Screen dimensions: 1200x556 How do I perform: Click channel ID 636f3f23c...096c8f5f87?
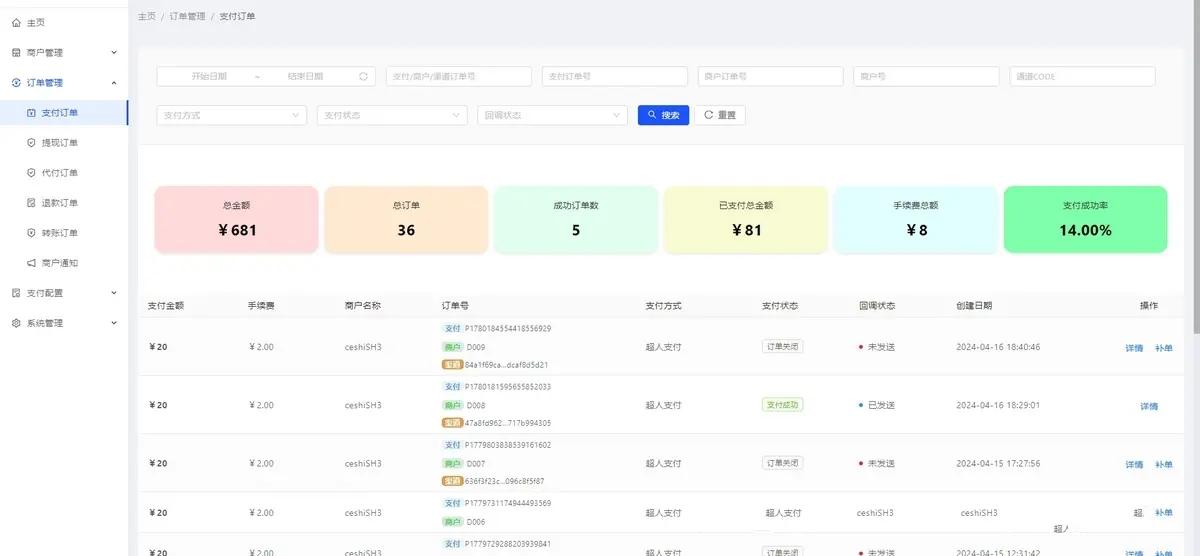(x=505, y=481)
